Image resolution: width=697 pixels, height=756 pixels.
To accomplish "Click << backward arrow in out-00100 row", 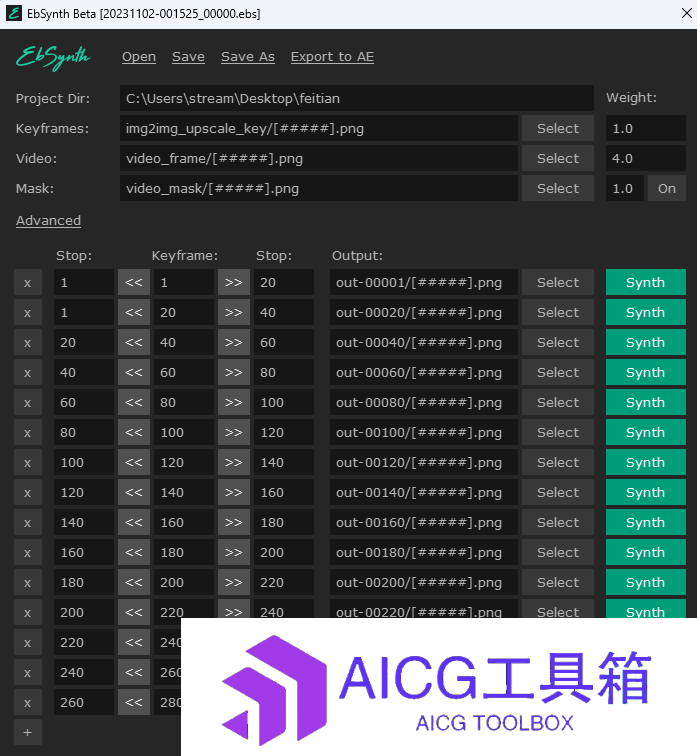I will click(134, 432).
